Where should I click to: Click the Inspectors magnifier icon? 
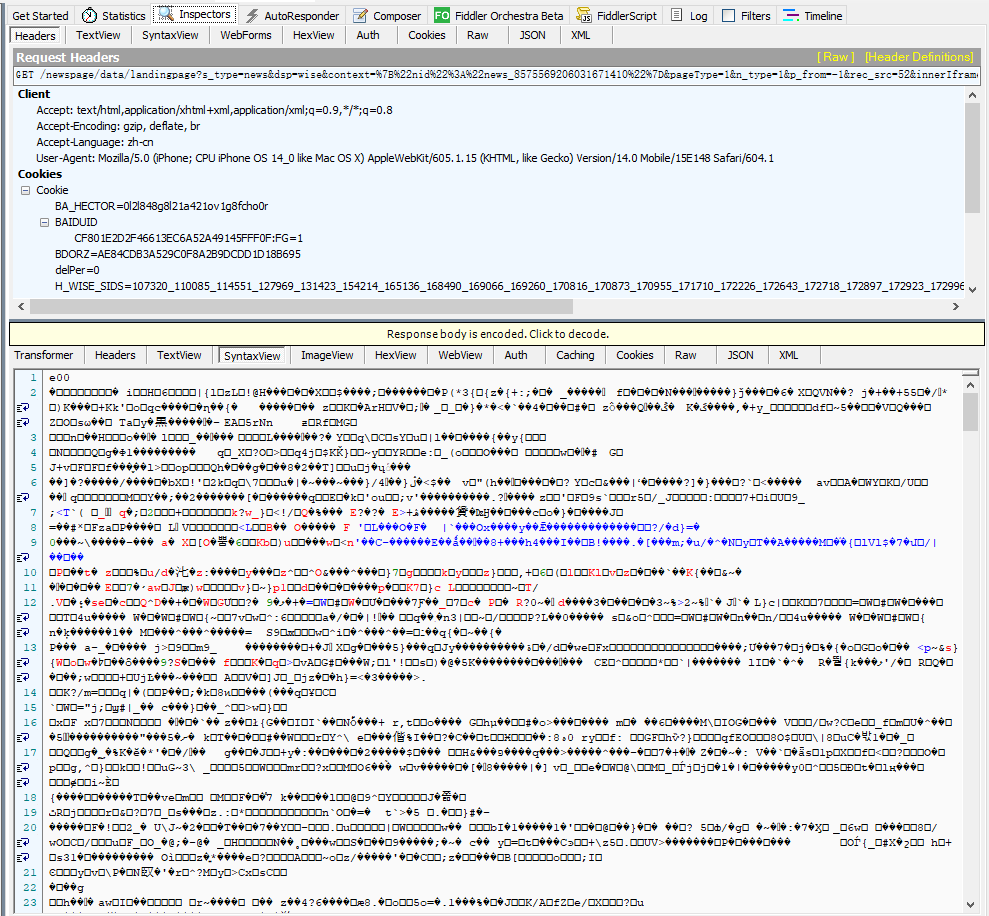(165, 14)
